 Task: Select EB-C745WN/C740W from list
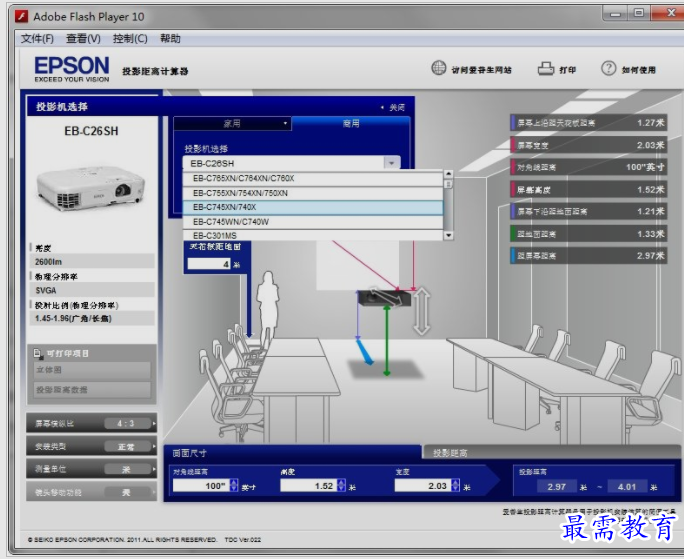313,222
